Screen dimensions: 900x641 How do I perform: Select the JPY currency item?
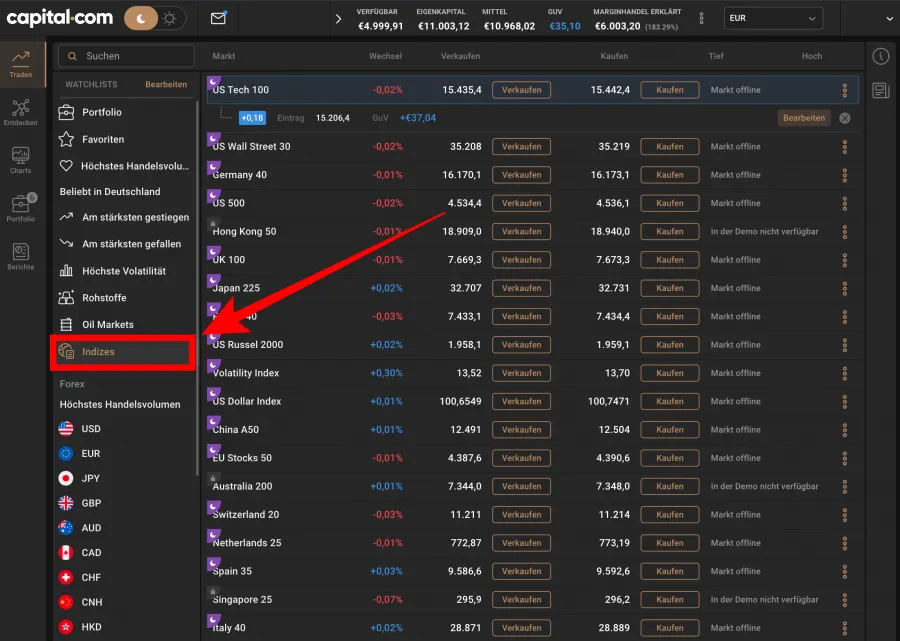tap(91, 478)
